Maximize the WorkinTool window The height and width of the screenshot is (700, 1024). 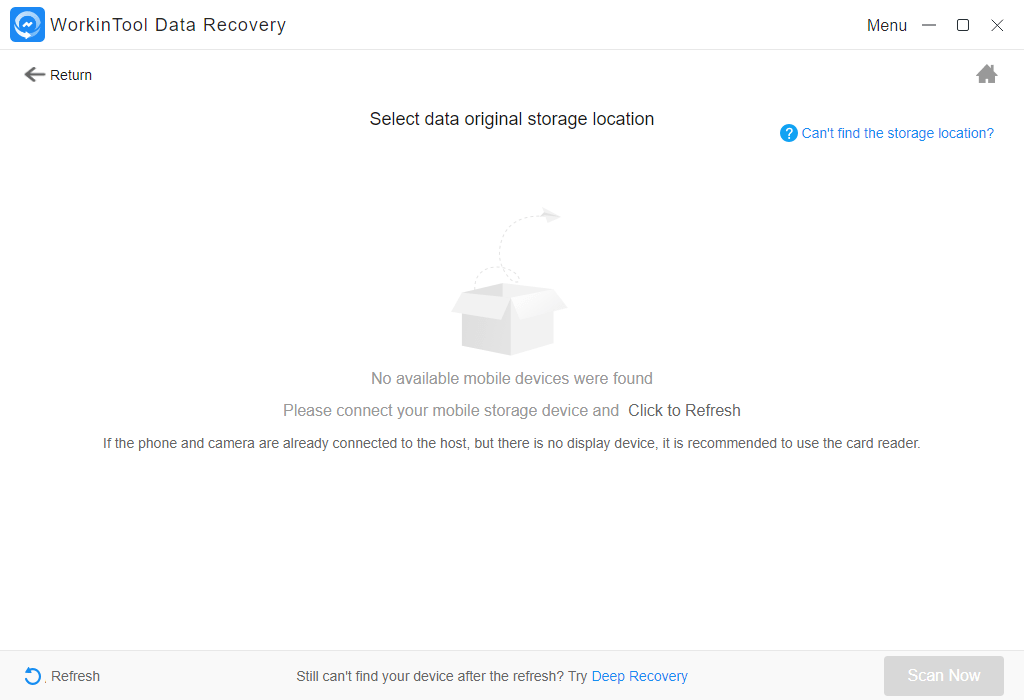pos(963,25)
